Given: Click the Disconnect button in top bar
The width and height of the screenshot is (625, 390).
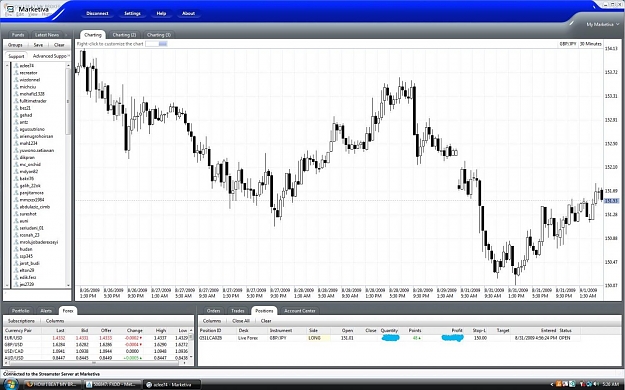Looking at the screenshot, I should click(97, 14).
